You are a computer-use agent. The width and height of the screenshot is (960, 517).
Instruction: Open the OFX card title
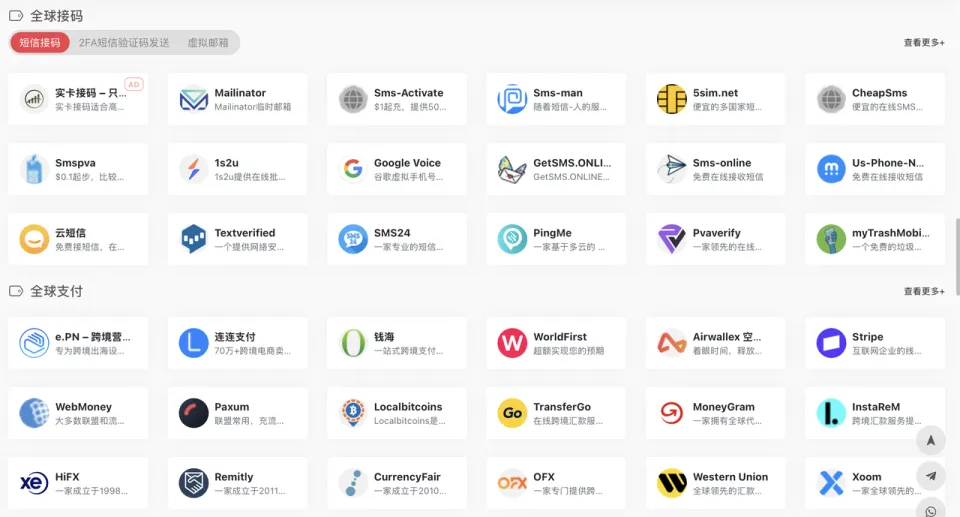pos(544,477)
